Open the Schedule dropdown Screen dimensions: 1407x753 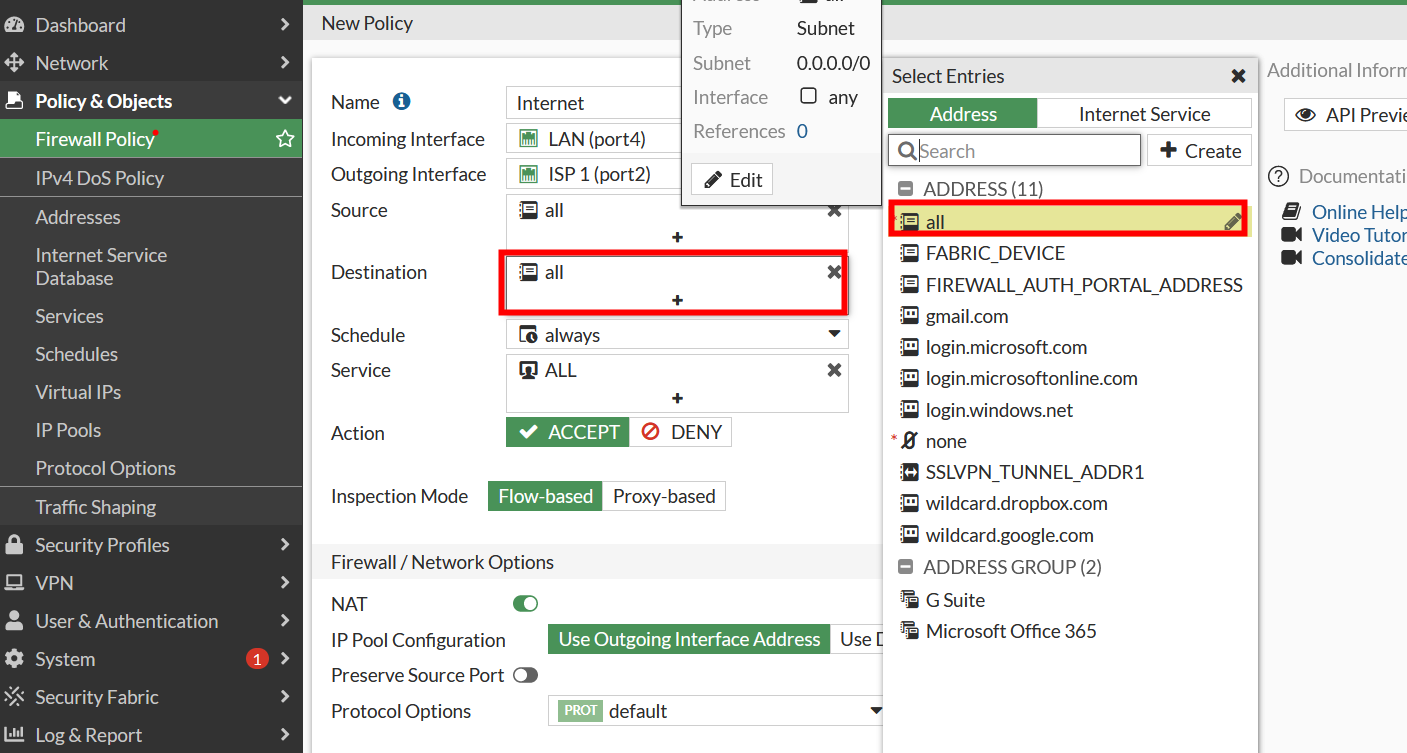[833, 335]
